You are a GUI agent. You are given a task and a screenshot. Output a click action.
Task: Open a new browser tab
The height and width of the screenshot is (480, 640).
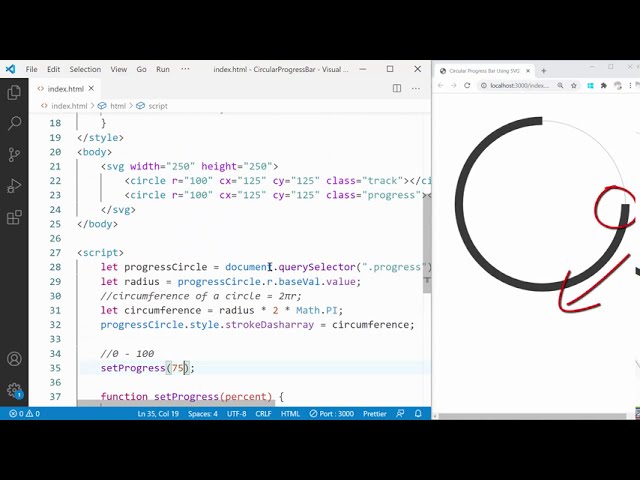[543, 71]
